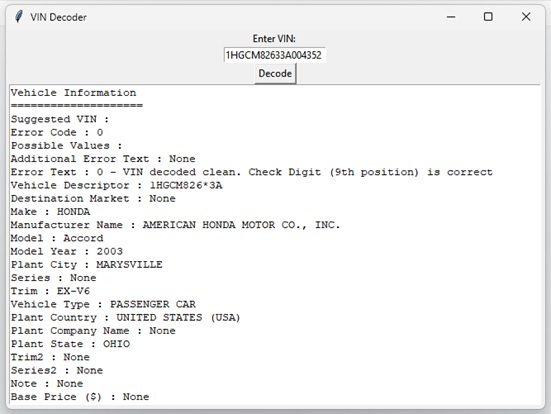
Task: Click the Plant Country : UNITED STATES line
Action: tap(125, 317)
